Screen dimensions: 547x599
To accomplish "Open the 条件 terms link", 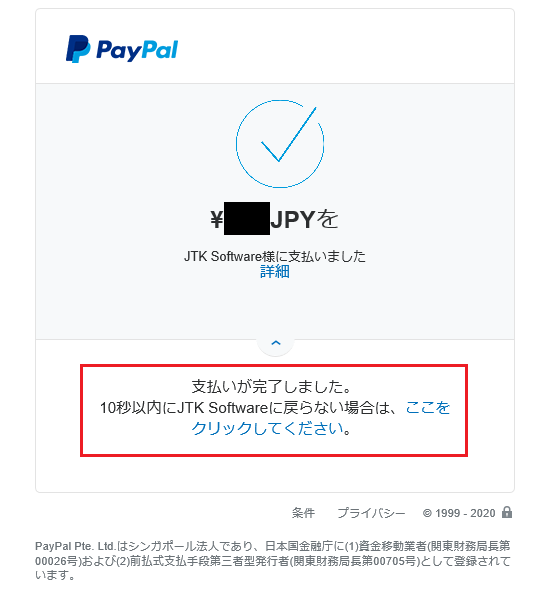I will coord(303,513).
